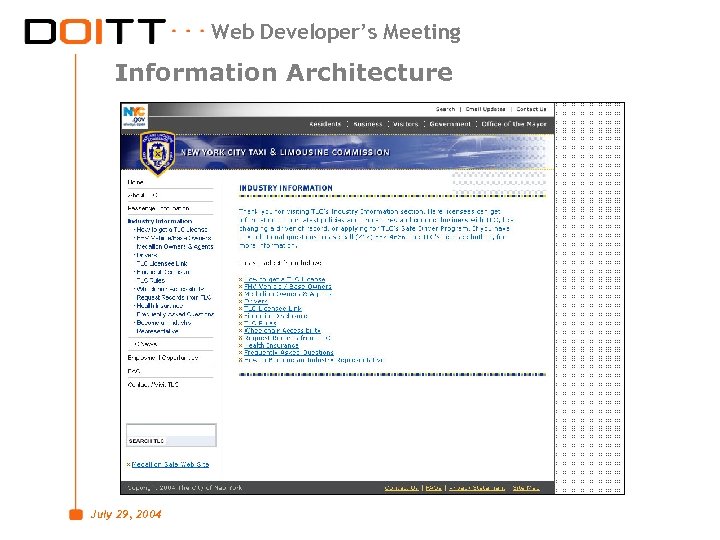Click FHV Vehicle / Base Owners content link
Image resolution: width=720 pixels, height=540 pixels.
pos(288,287)
